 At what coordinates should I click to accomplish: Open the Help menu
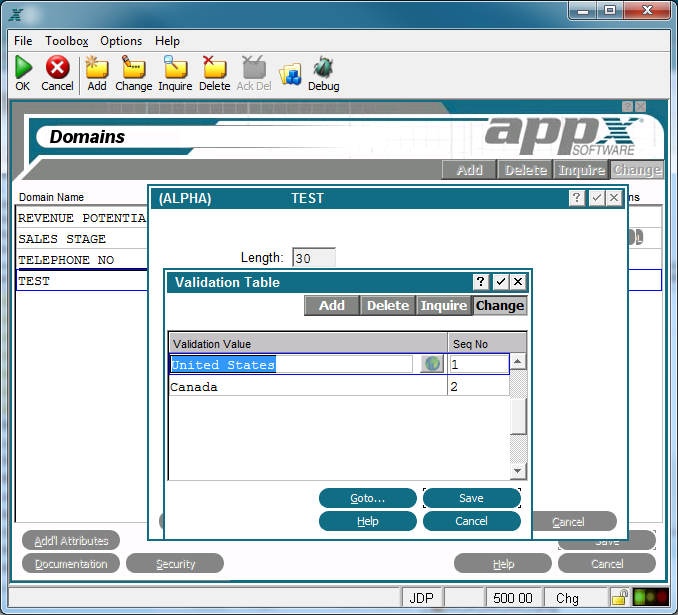click(167, 41)
